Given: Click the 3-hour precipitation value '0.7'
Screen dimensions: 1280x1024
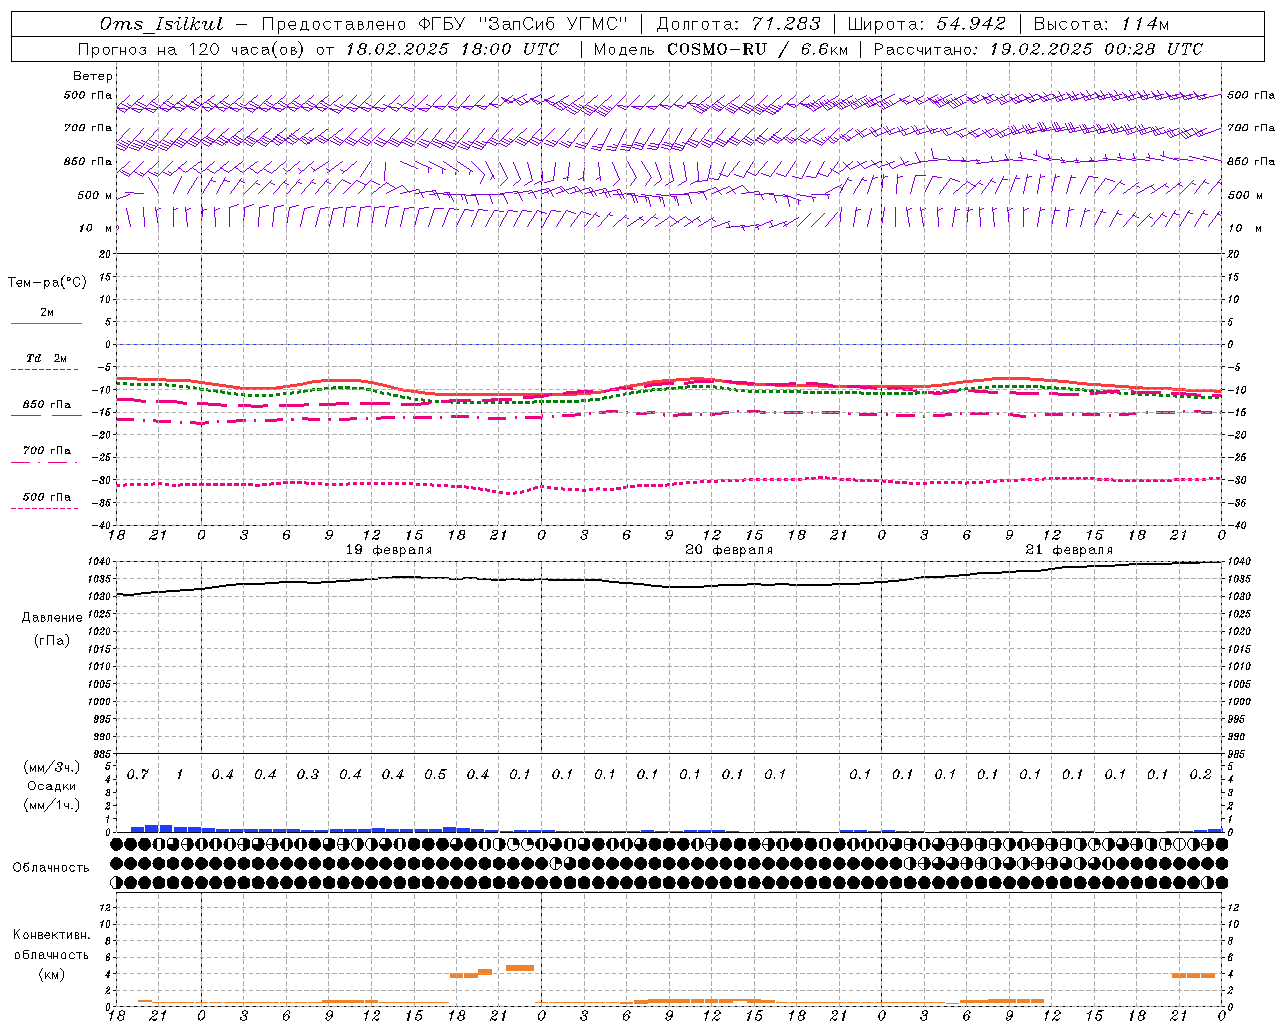Looking at the screenshot, I should click(x=138, y=774).
